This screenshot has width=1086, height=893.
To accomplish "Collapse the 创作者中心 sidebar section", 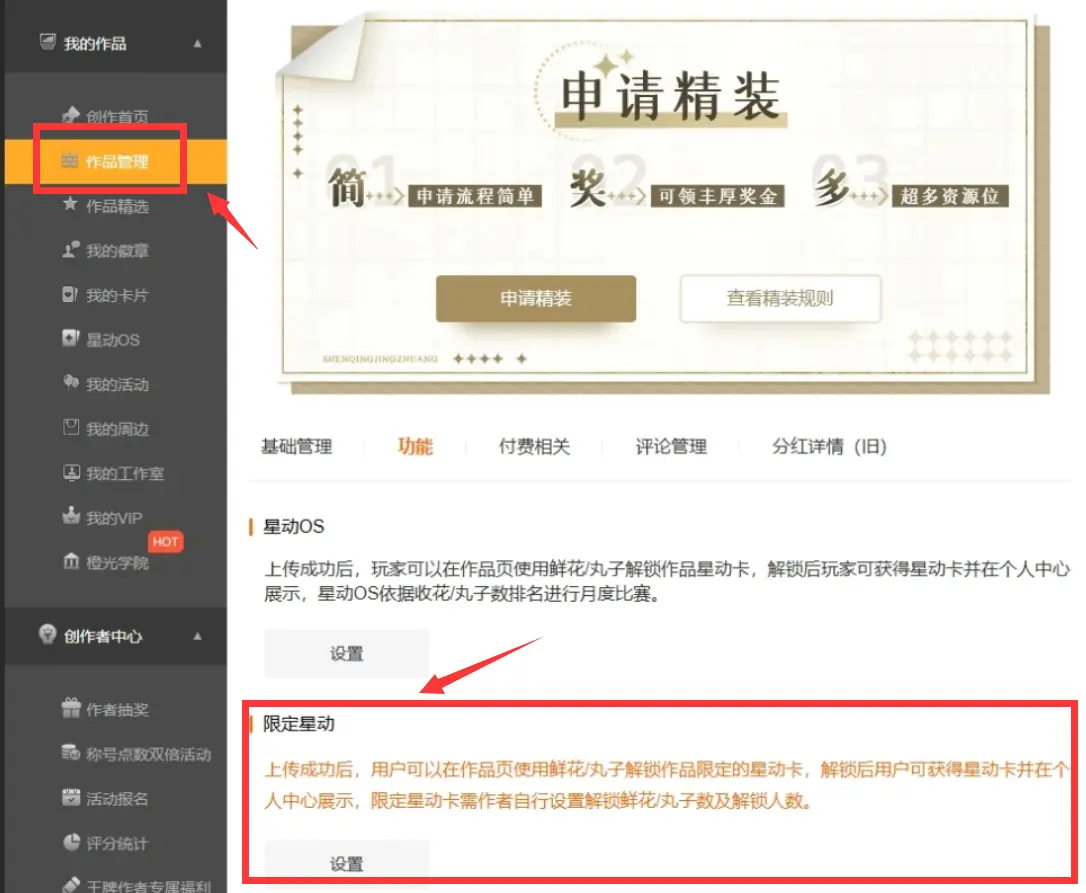I will 197,636.
